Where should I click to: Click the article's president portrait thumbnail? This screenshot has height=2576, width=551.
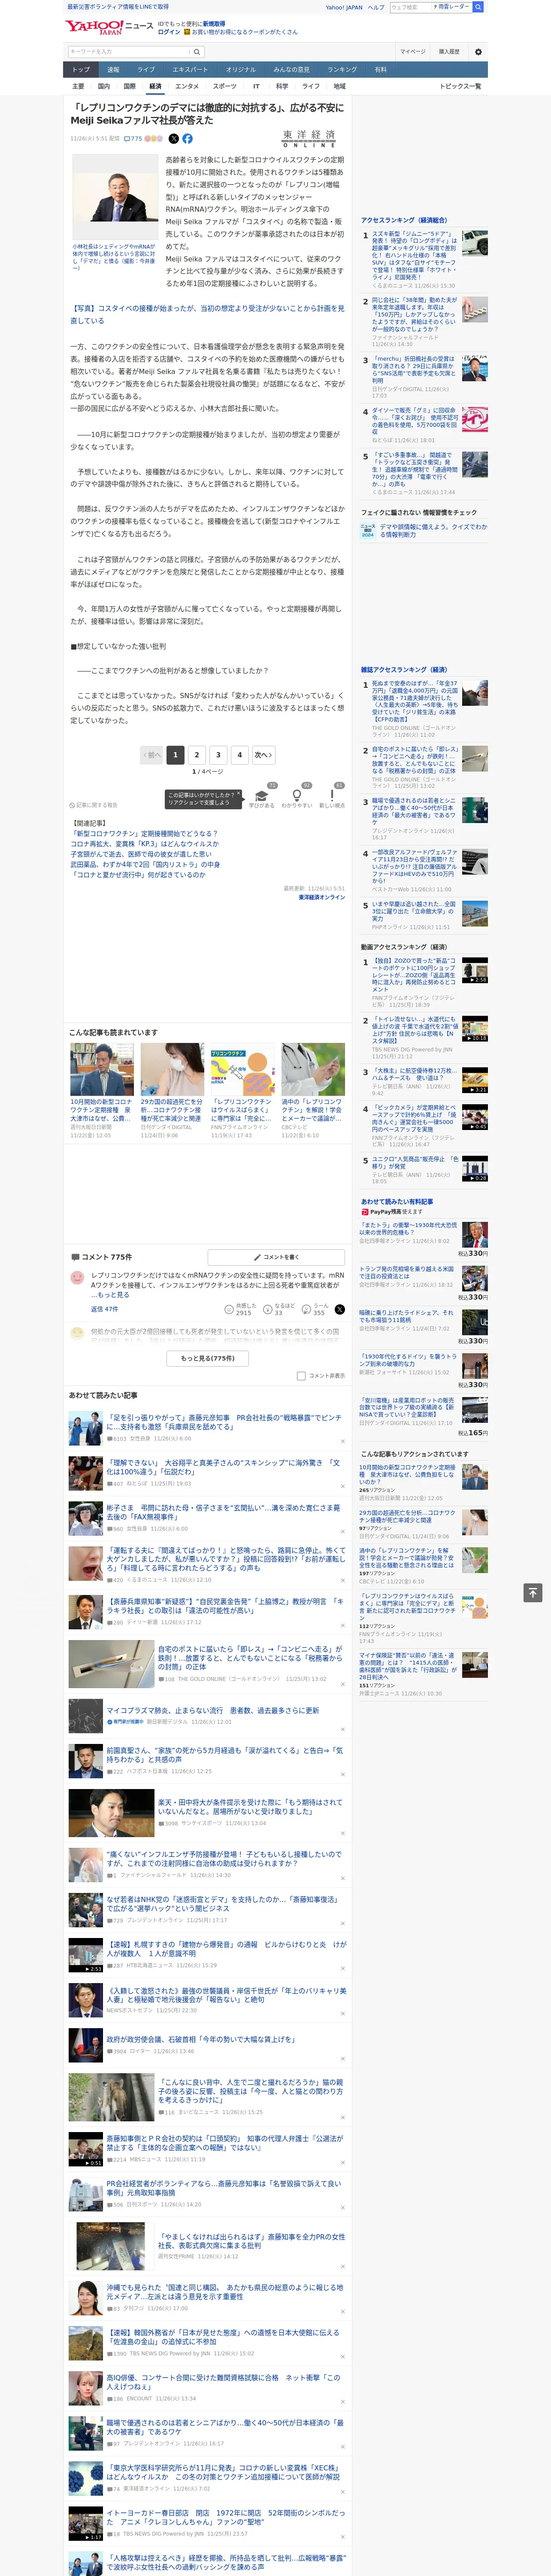(115, 198)
